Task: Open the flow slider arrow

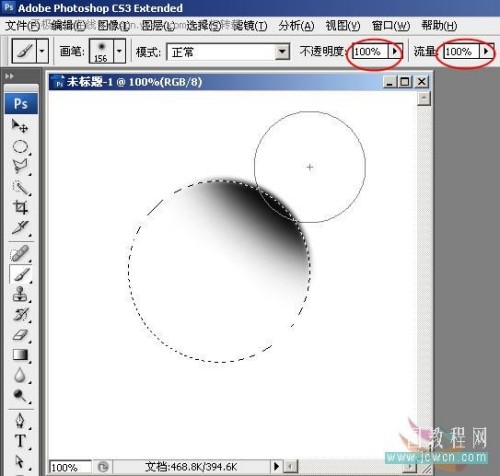Action: 486,51
